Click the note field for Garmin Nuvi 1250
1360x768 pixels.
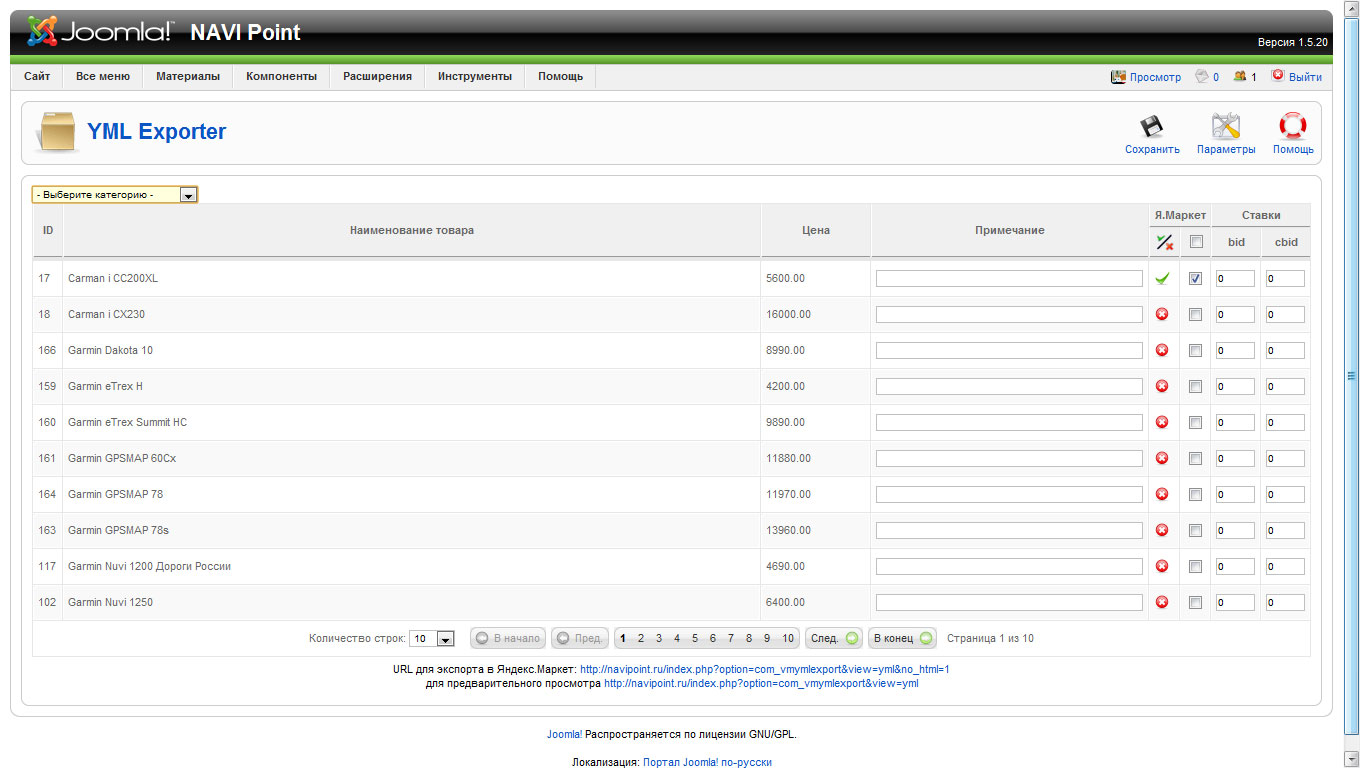tap(1009, 603)
